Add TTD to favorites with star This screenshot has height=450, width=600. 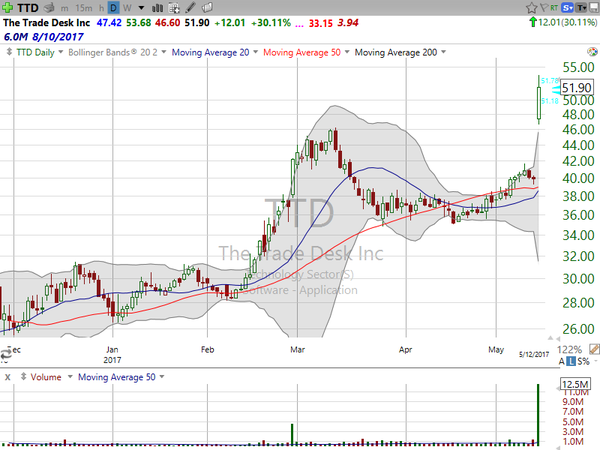532,8
